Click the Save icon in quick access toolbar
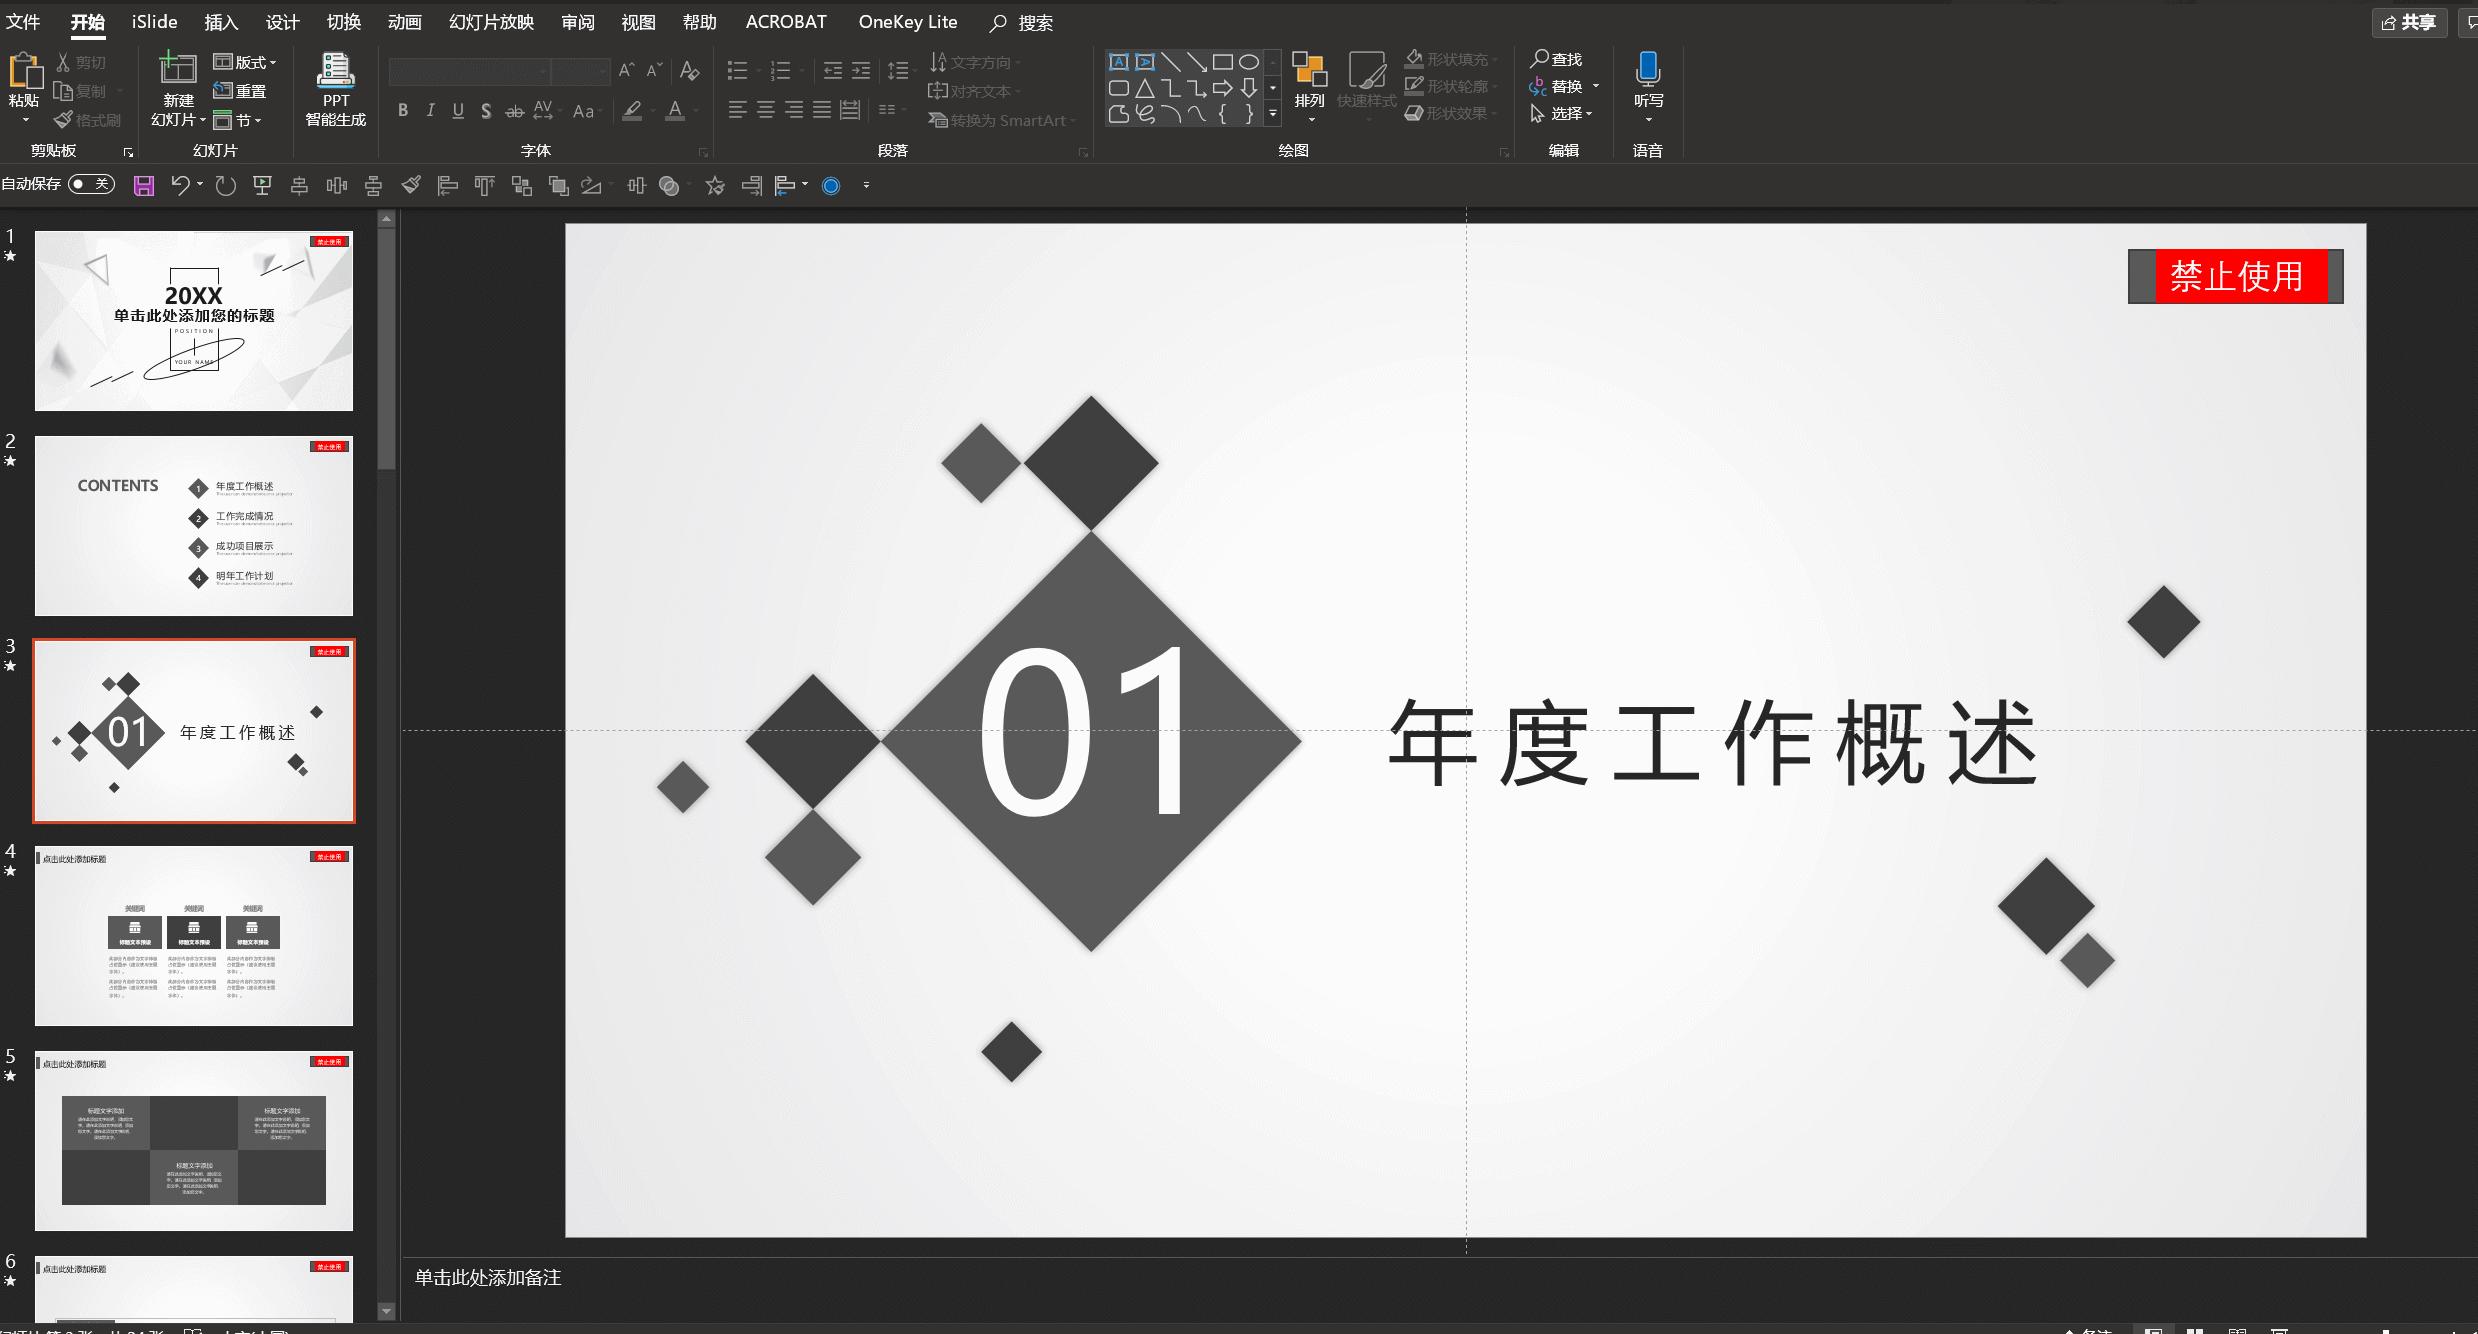Screen dimensions: 2478x1334 (x=143, y=184)
